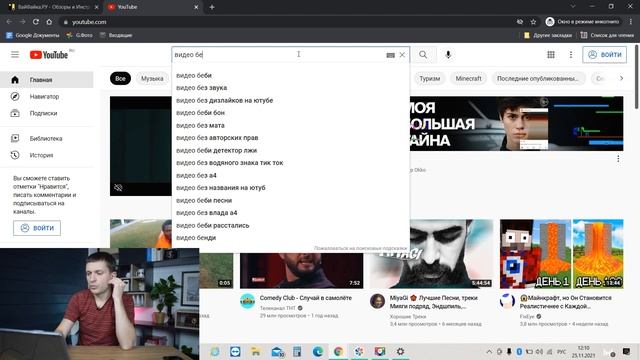Viewport: 640px width, 360px height.
Task: Open Список для чтения
Action: tap(607, 35)
